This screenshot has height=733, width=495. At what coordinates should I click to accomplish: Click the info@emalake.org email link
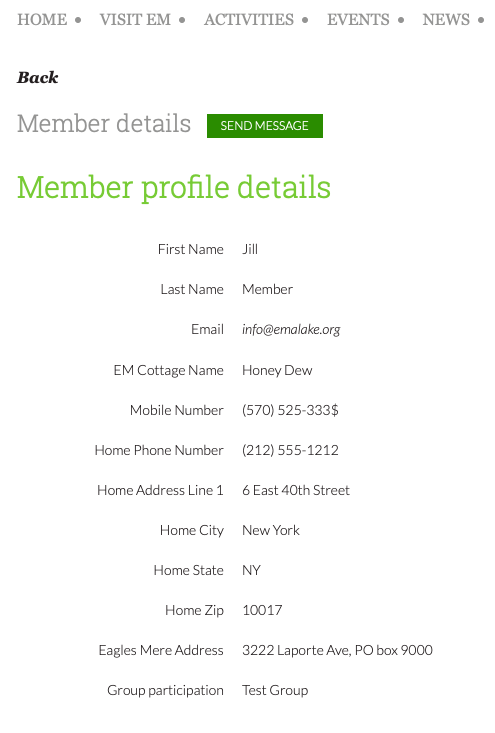click(x=291, y=330)
